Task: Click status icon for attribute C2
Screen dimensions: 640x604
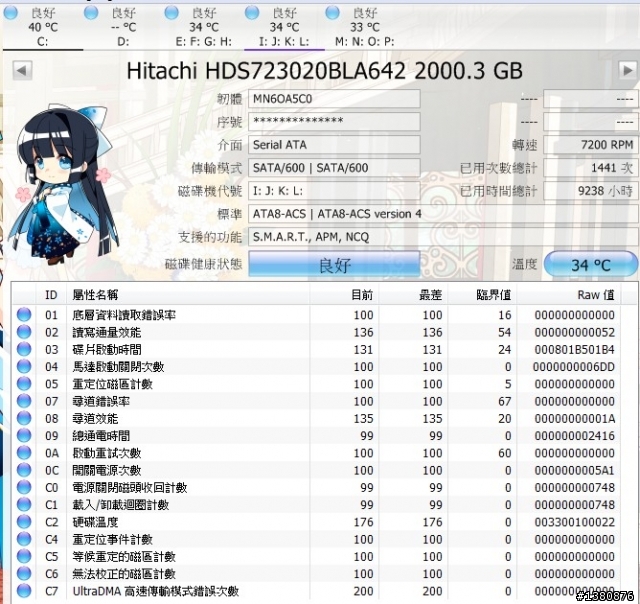Action: 24,522
